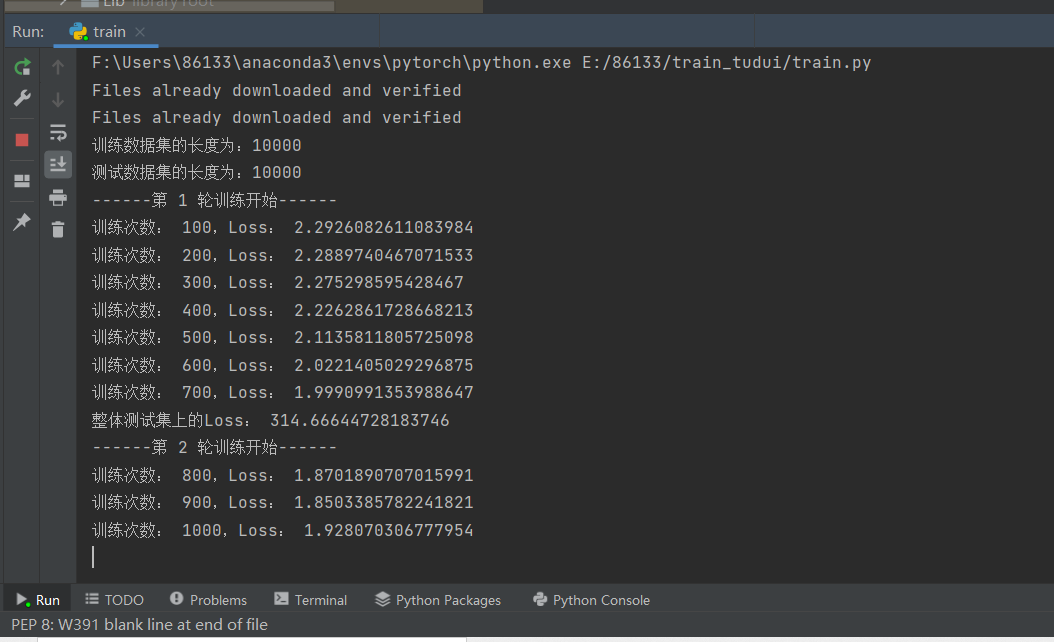Image resolution: width=1054 pixels, height=642 pixels.
Task: Click the training count 600 loss line
Action: coord(282,365)
